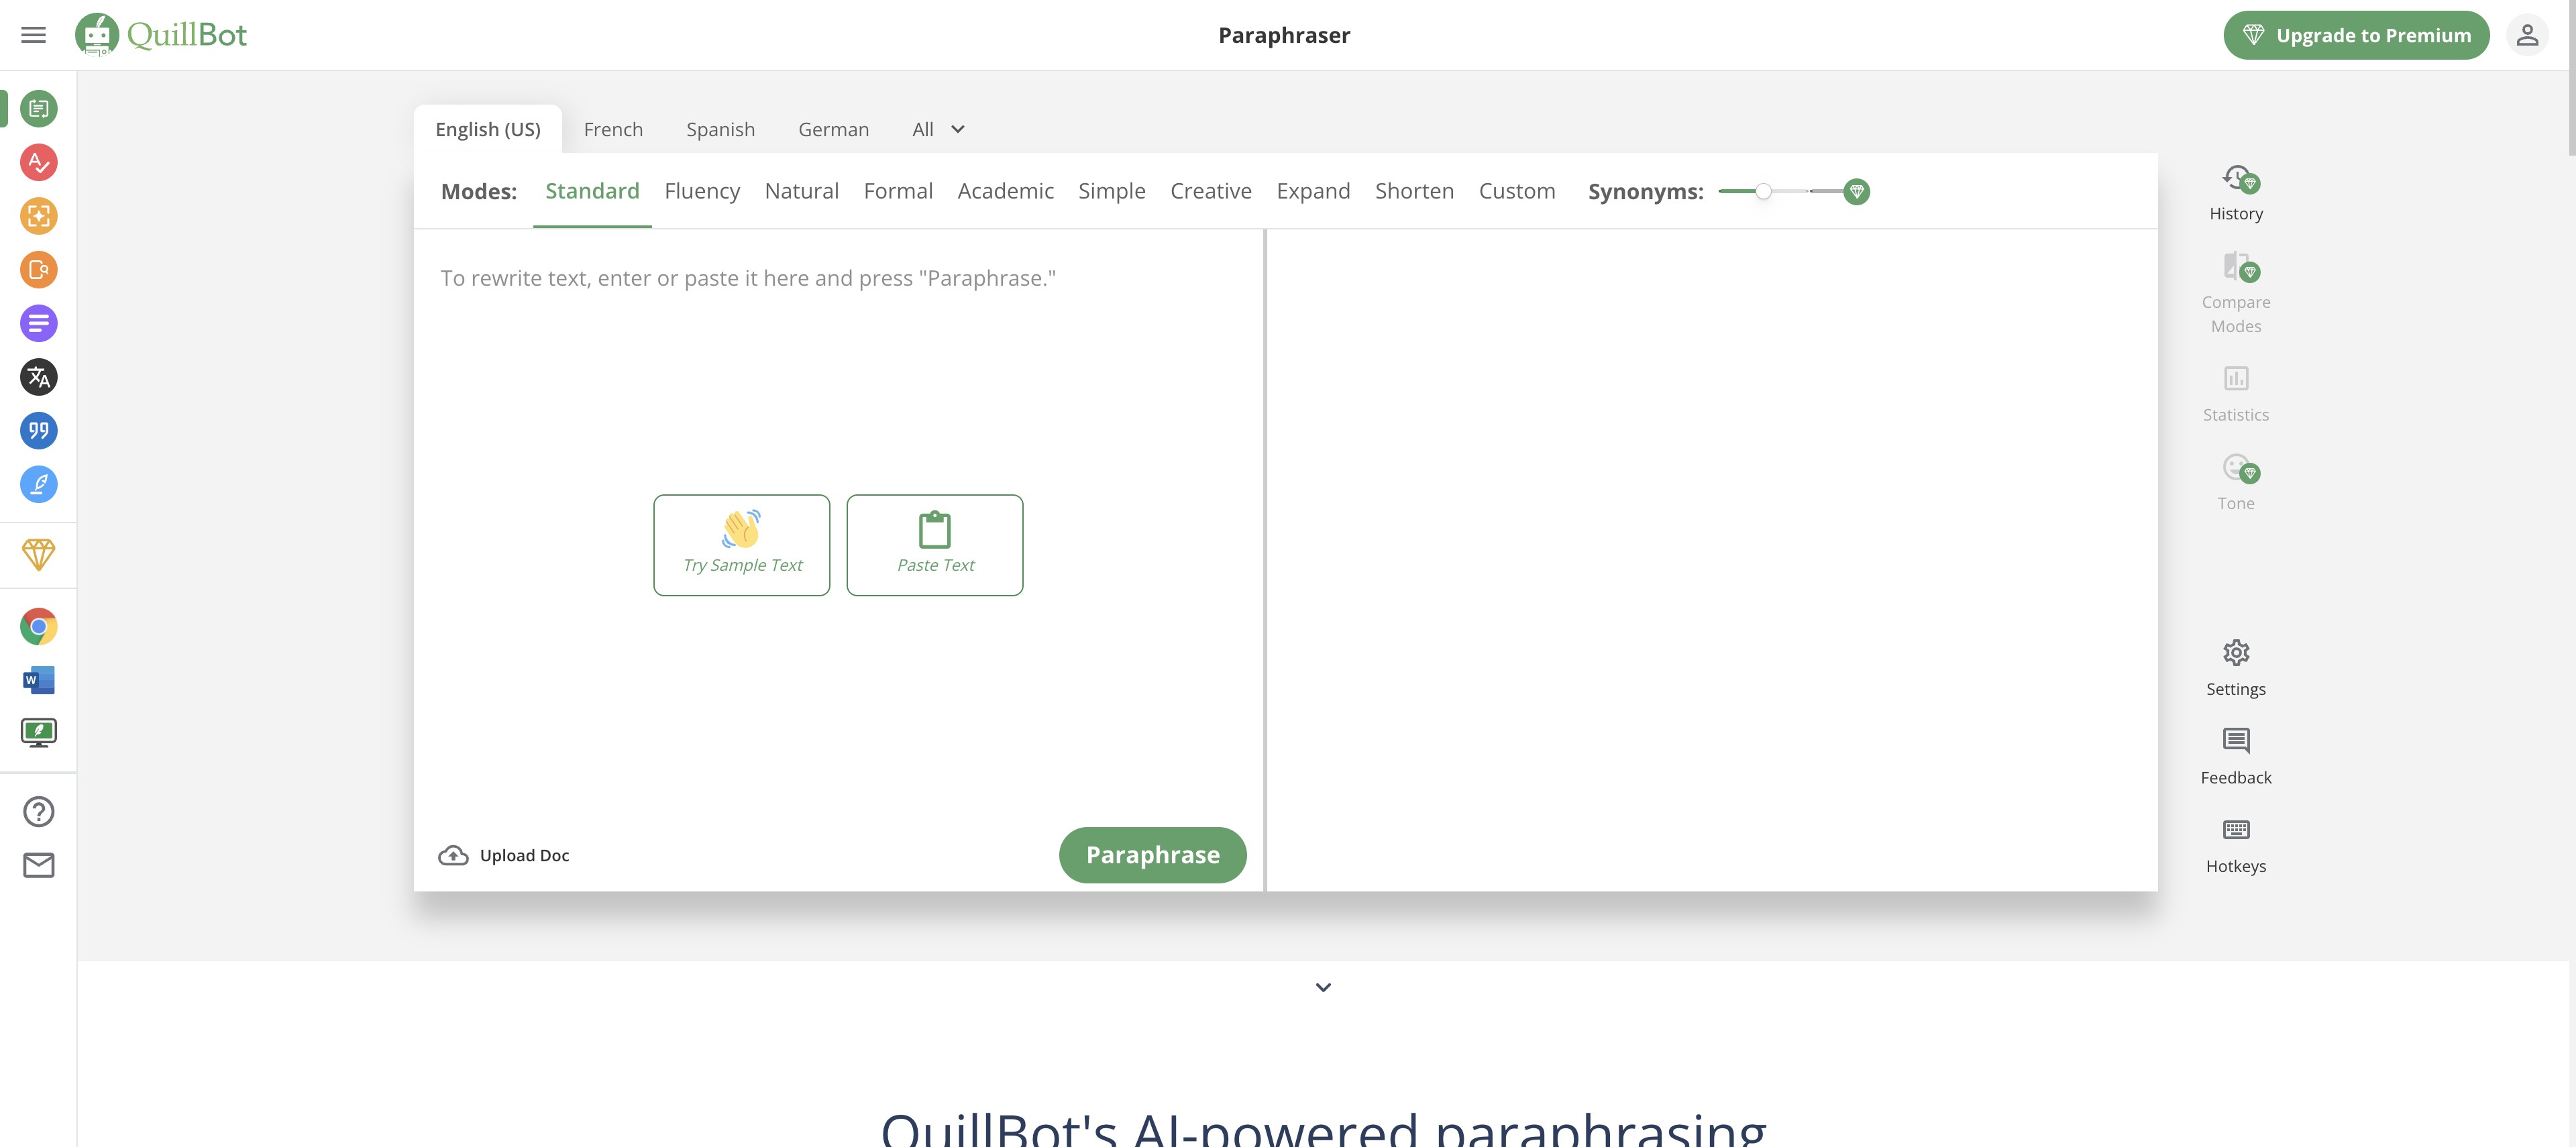Open the Help Center question mark icon
This screenshot has height=1147, width=2576.
point(39,812)
